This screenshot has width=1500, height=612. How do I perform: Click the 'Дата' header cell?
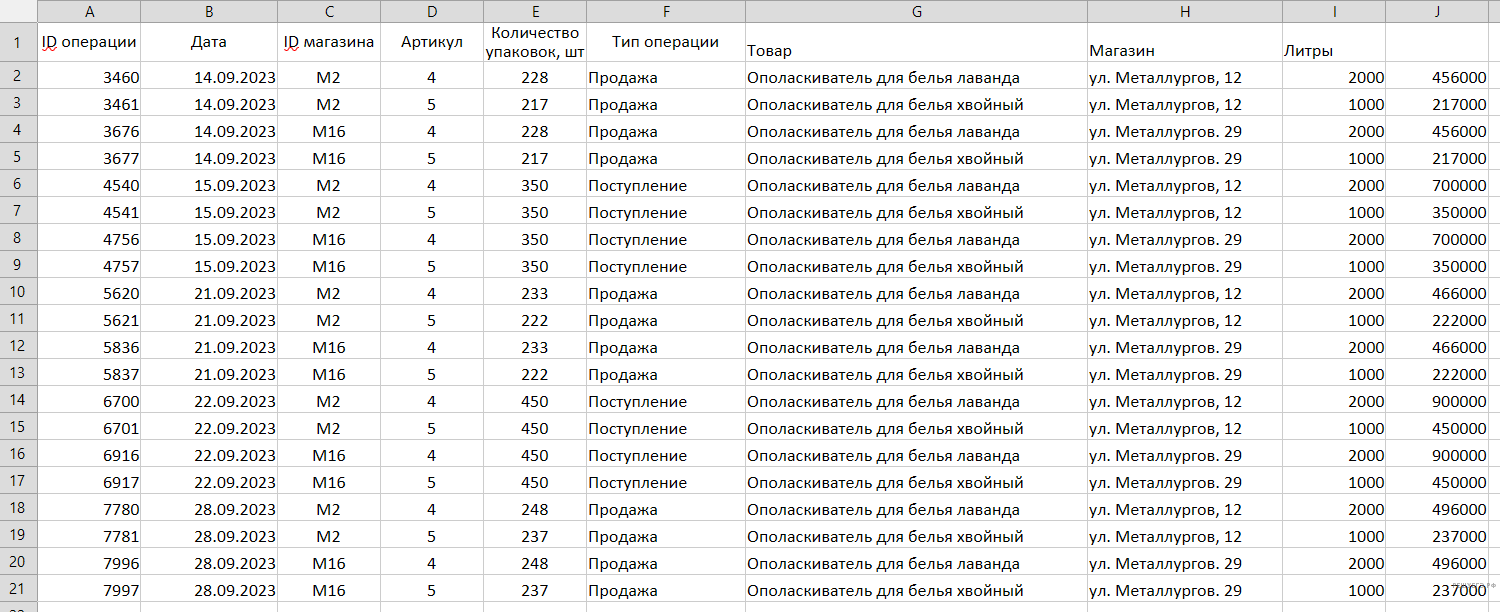coord(209,42)
